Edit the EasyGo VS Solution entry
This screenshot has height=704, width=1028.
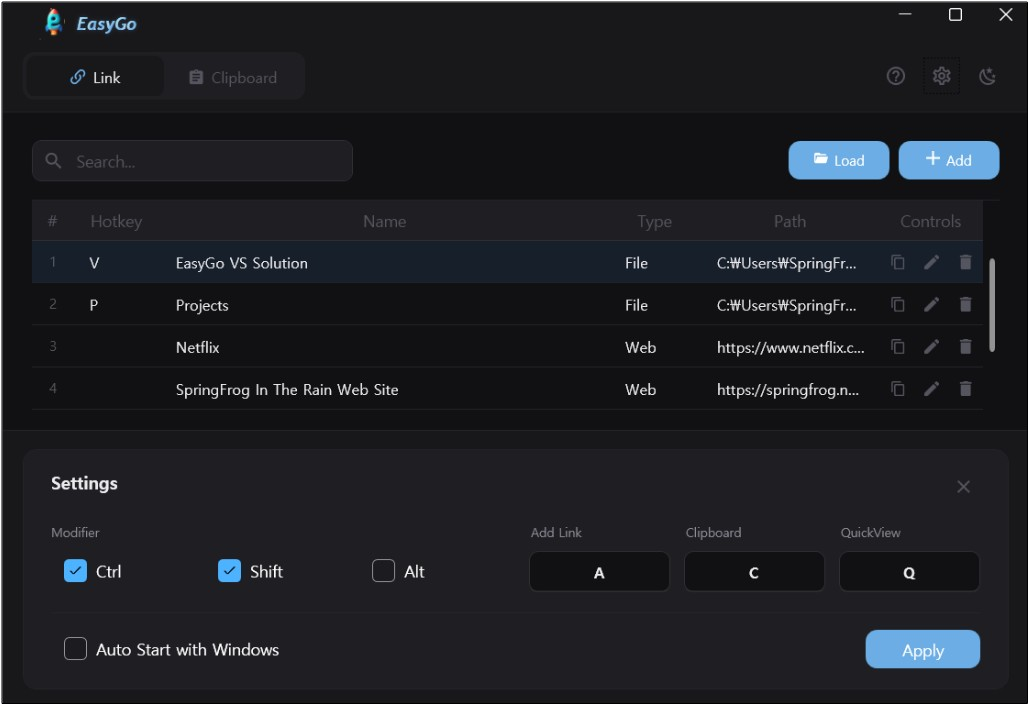[932, 262]
